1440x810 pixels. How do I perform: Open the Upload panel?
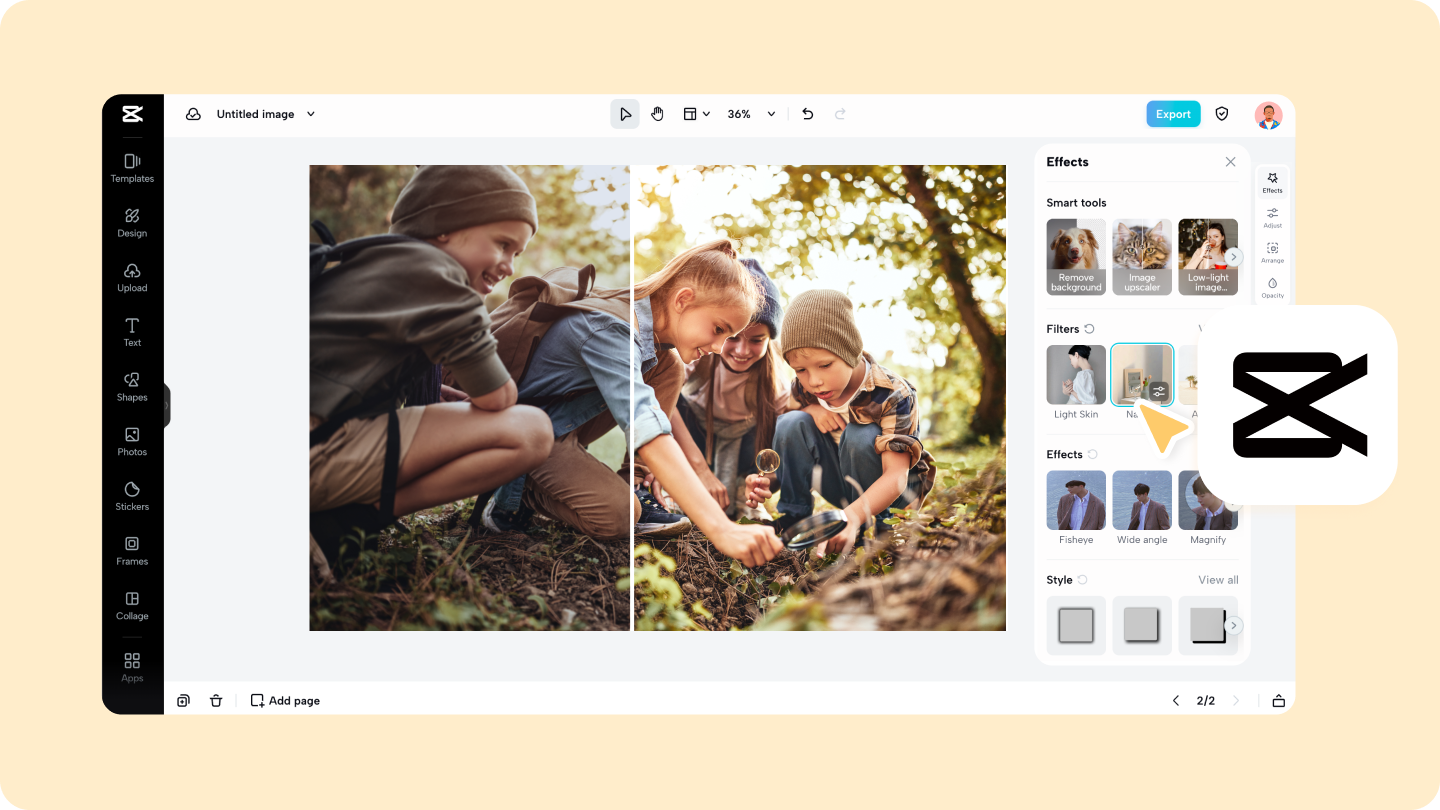(132, 278)
